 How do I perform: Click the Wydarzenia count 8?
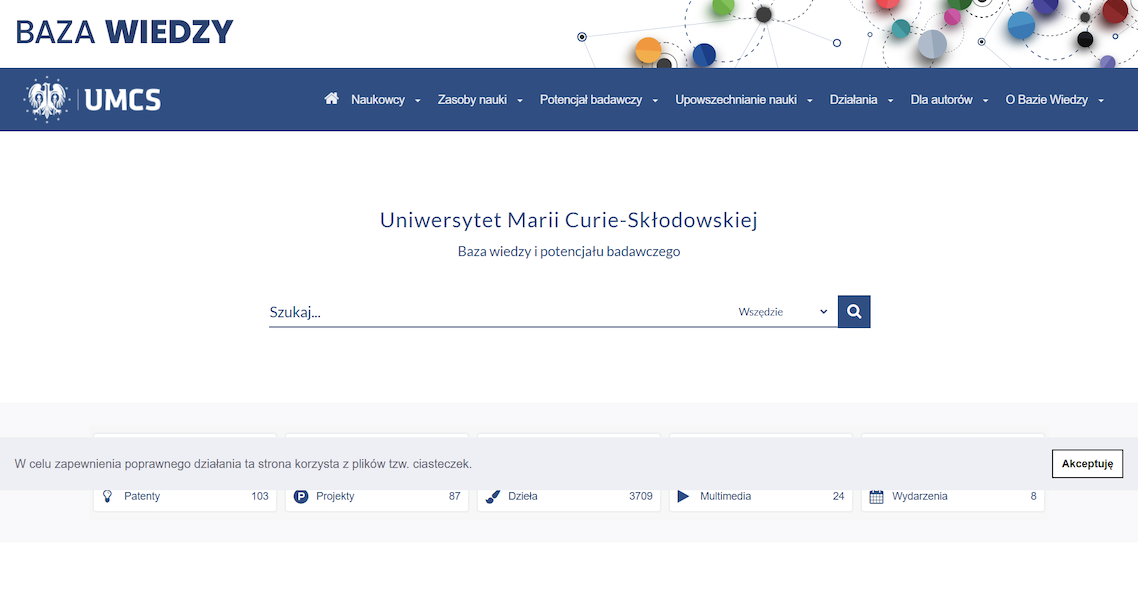click(1033, 496)
